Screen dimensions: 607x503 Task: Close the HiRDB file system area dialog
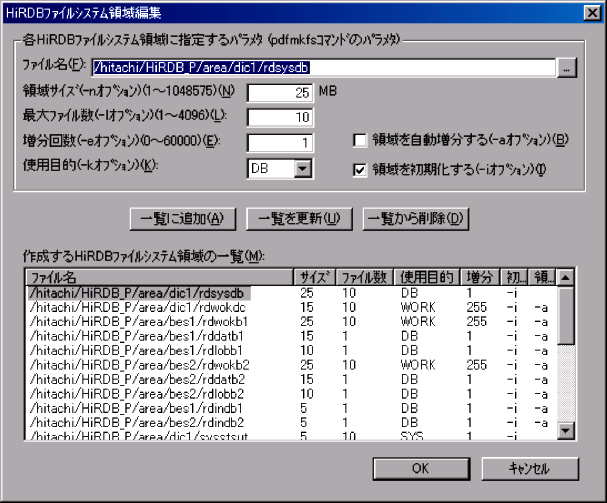point(592,13)
